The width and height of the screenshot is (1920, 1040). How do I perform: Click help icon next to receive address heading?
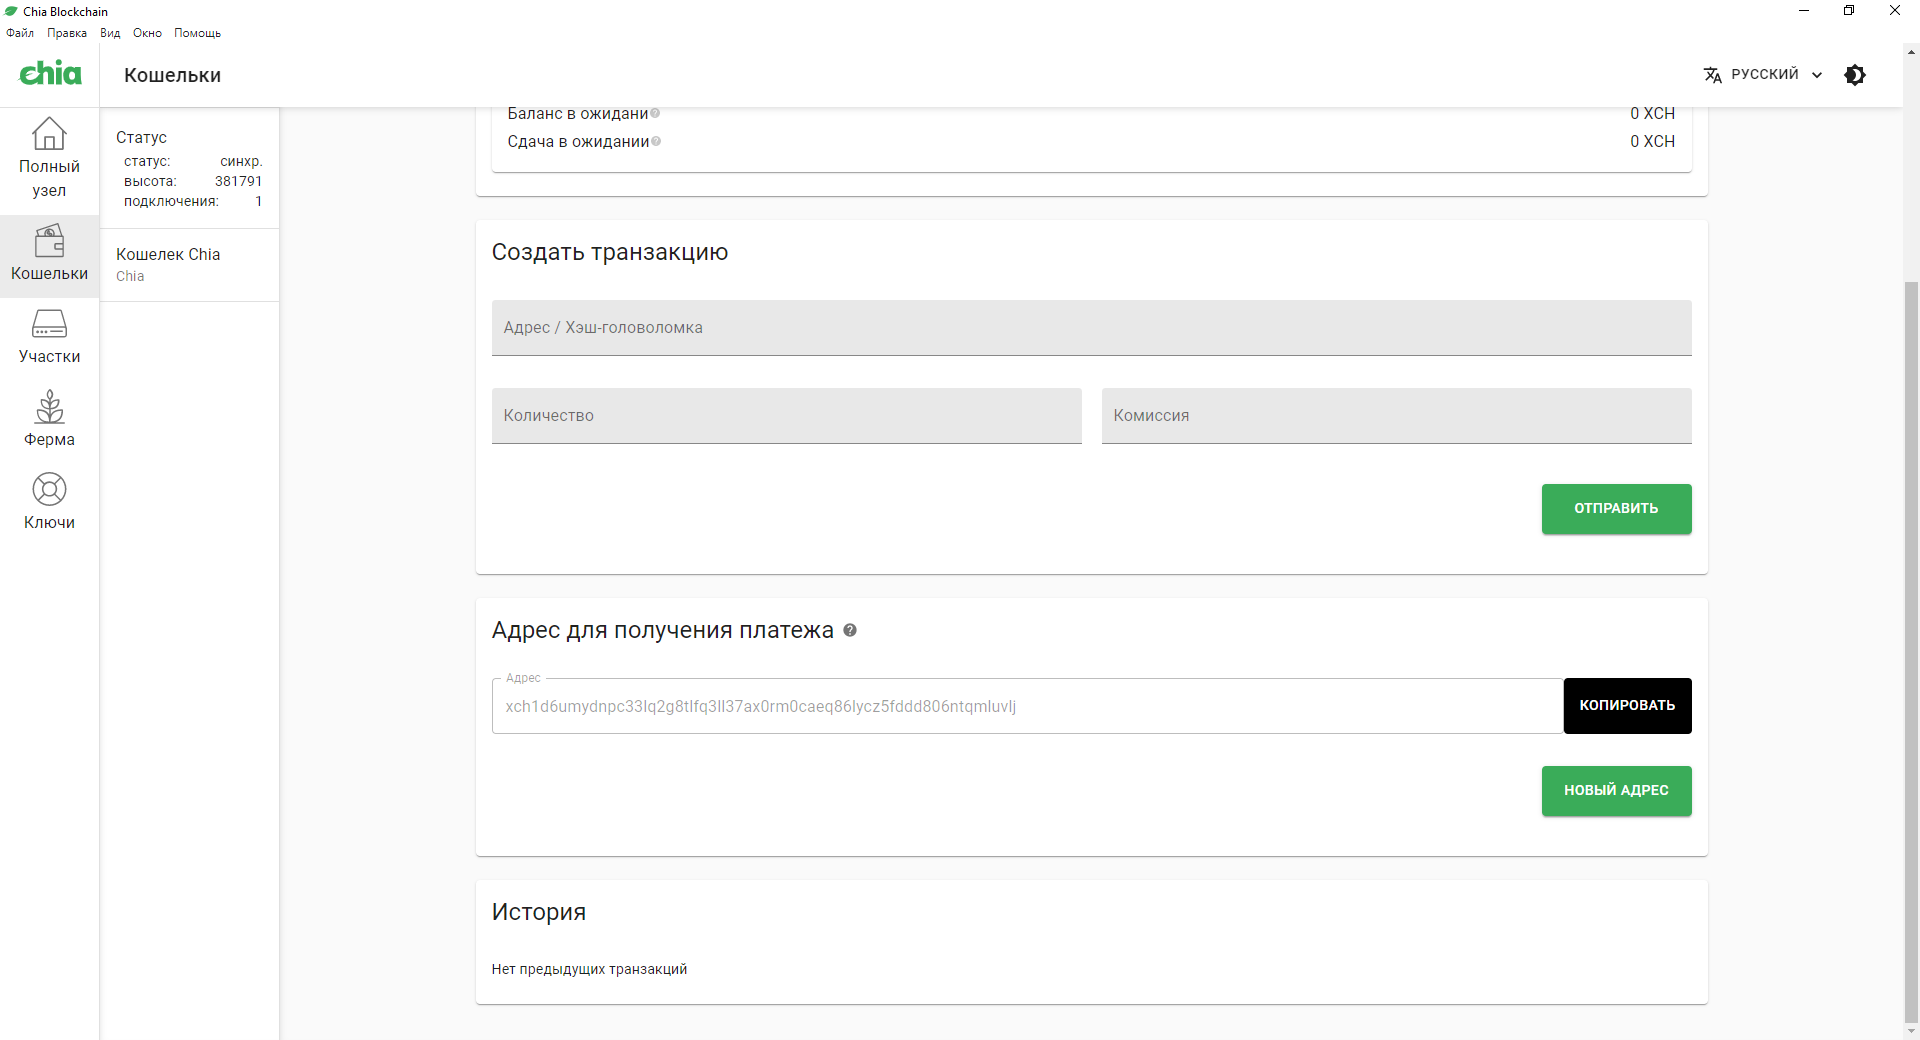pos(850,630)
